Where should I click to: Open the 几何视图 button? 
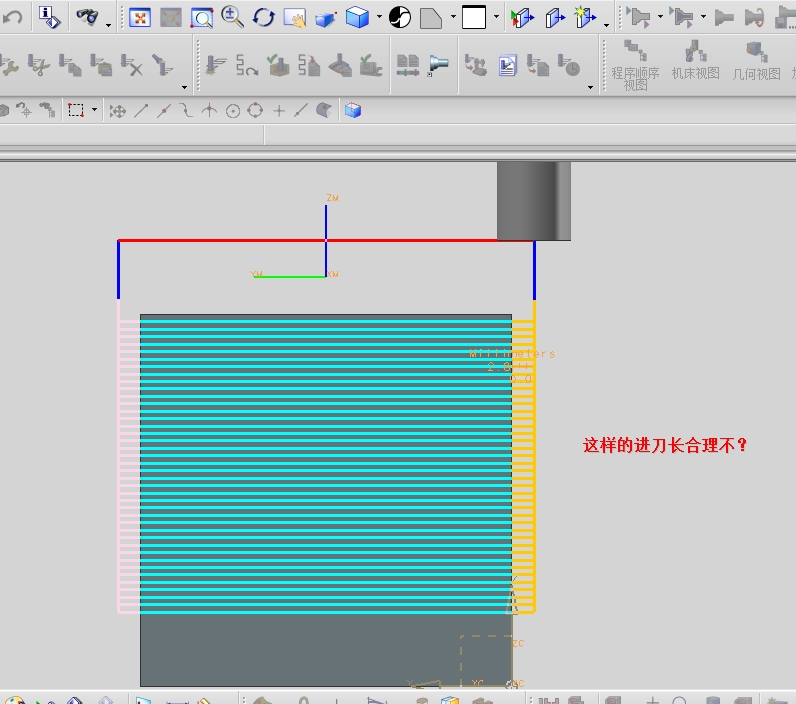pos(756,61)
